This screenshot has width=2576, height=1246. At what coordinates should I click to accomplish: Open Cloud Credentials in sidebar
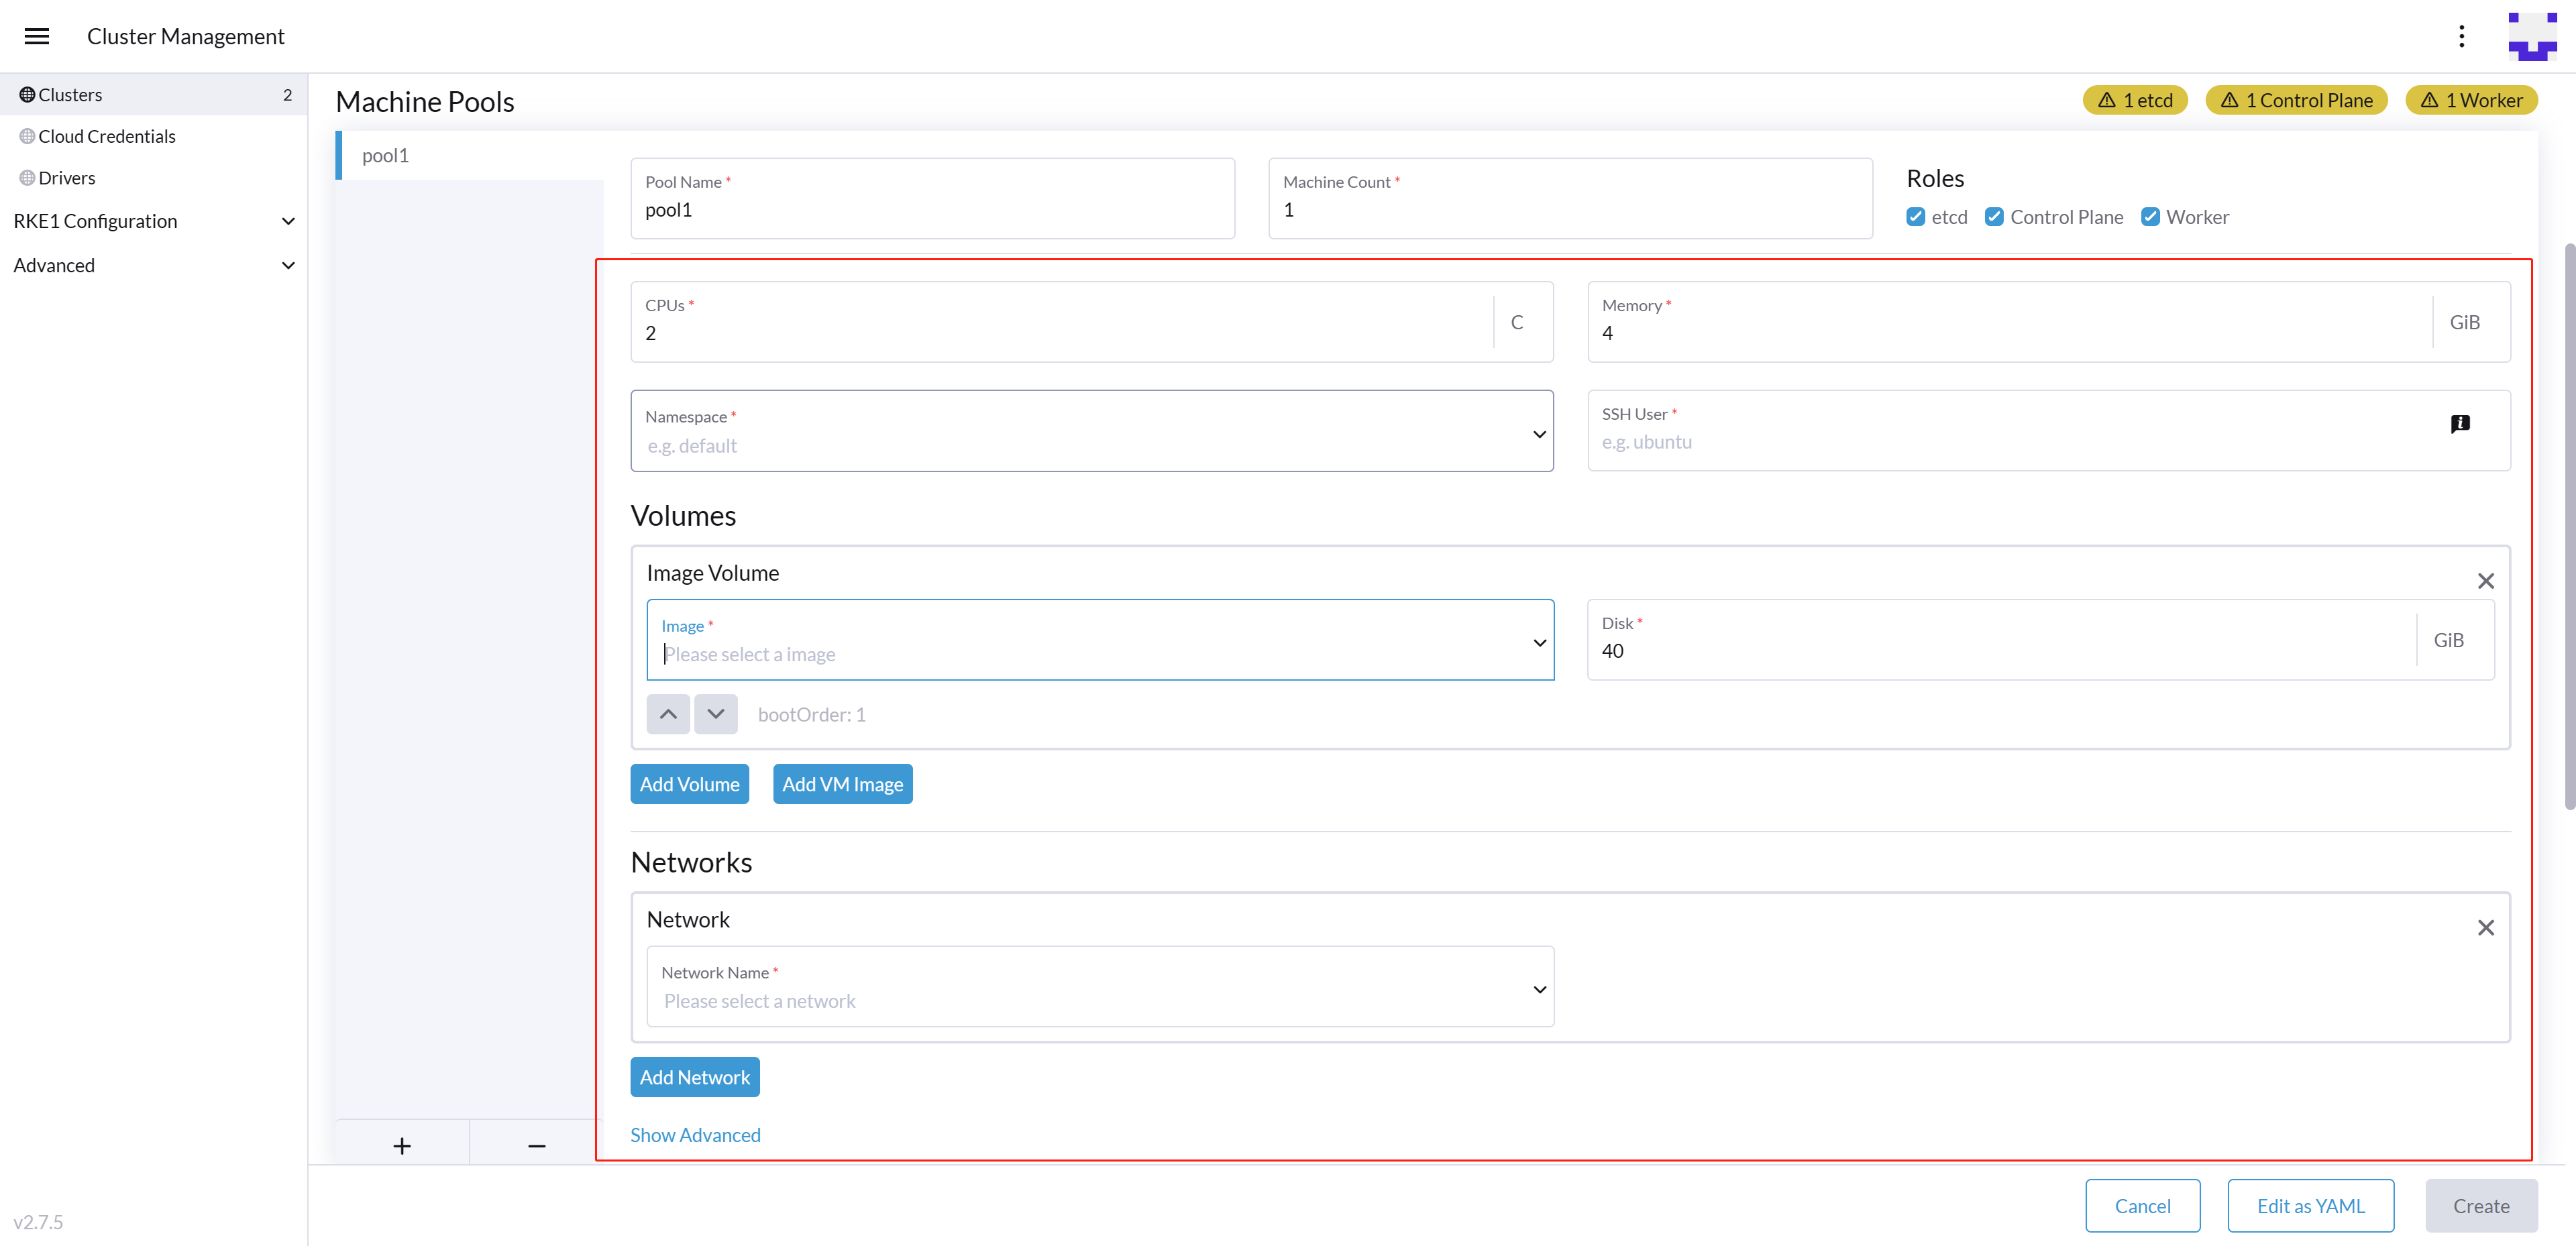point(107,136)
